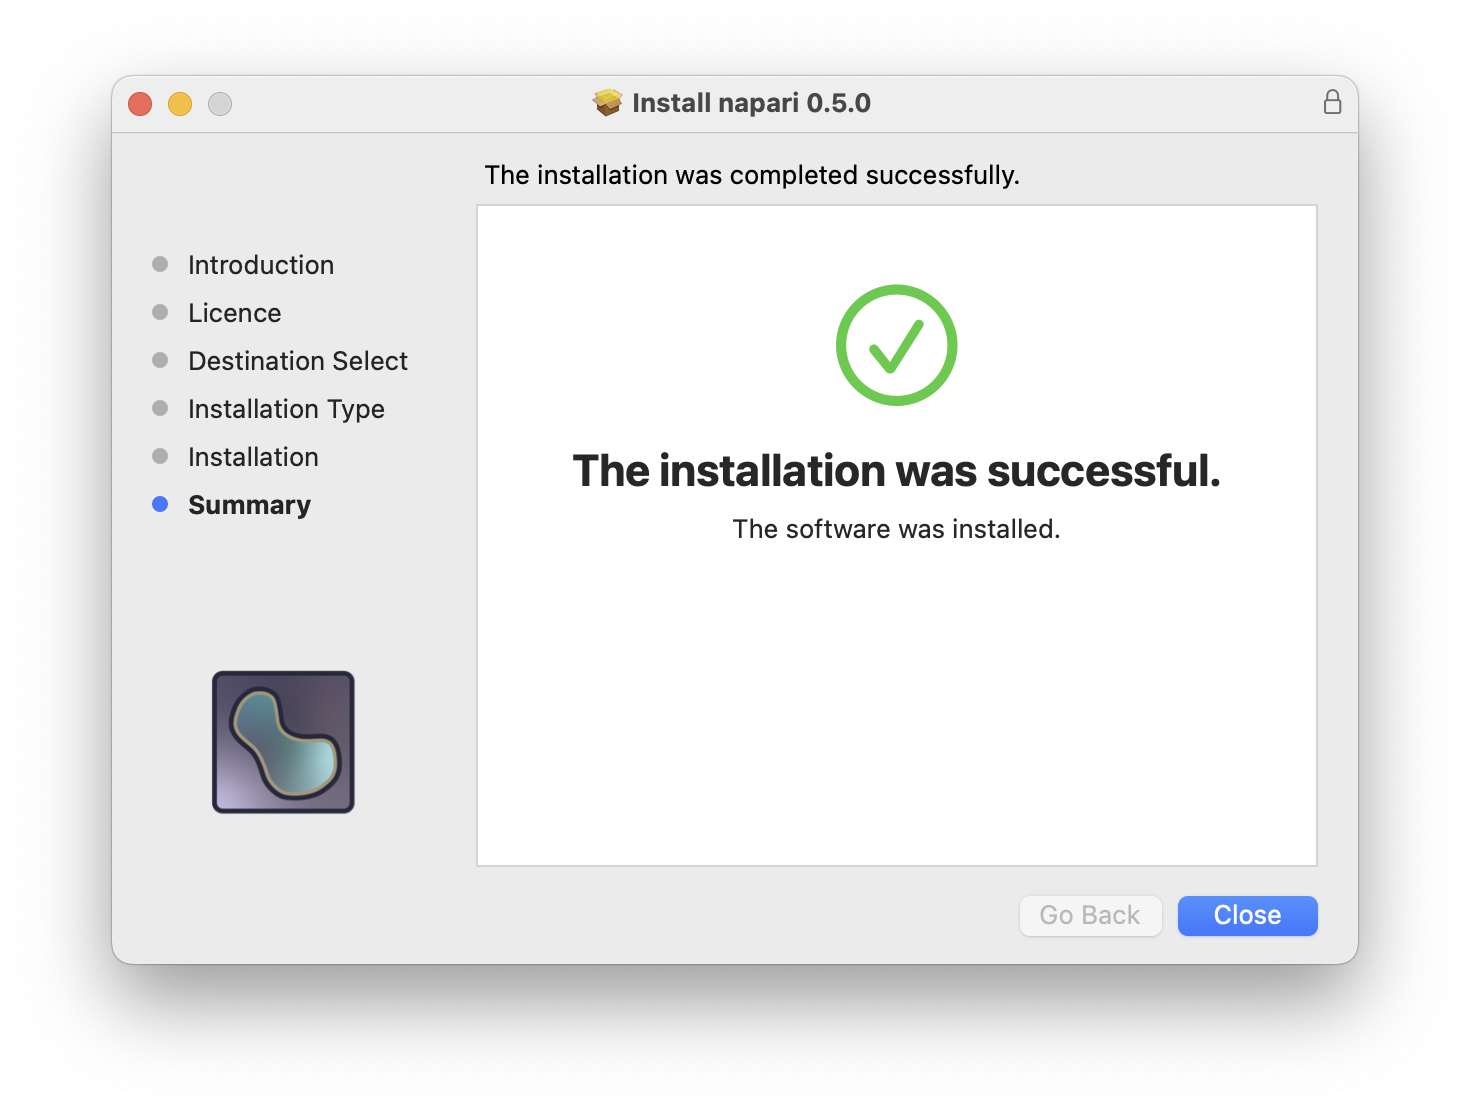Select the Installation Type step
Screen dimensions: 1470x1112
click(x=286, y=409)
